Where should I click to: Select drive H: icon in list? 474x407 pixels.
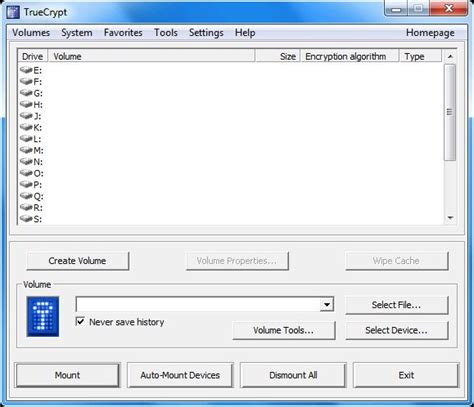26,104
